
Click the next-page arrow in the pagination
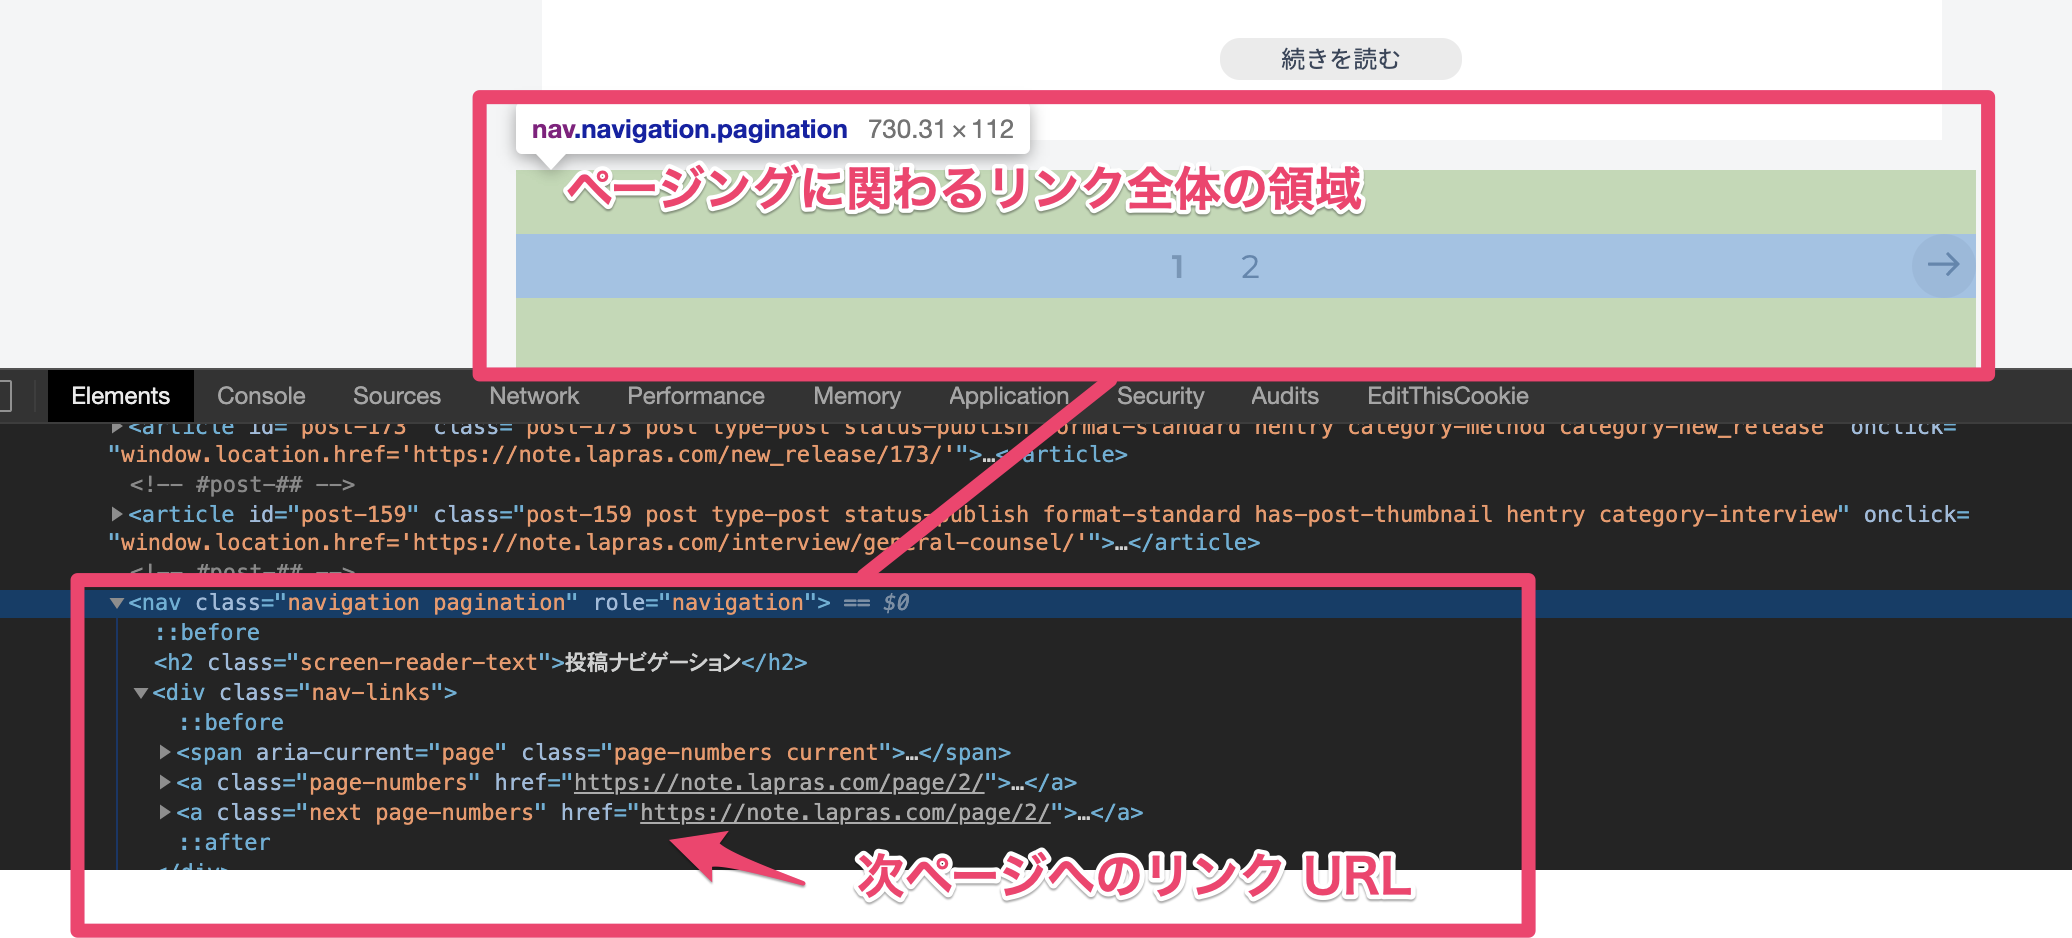click(x=1942, y=265)
